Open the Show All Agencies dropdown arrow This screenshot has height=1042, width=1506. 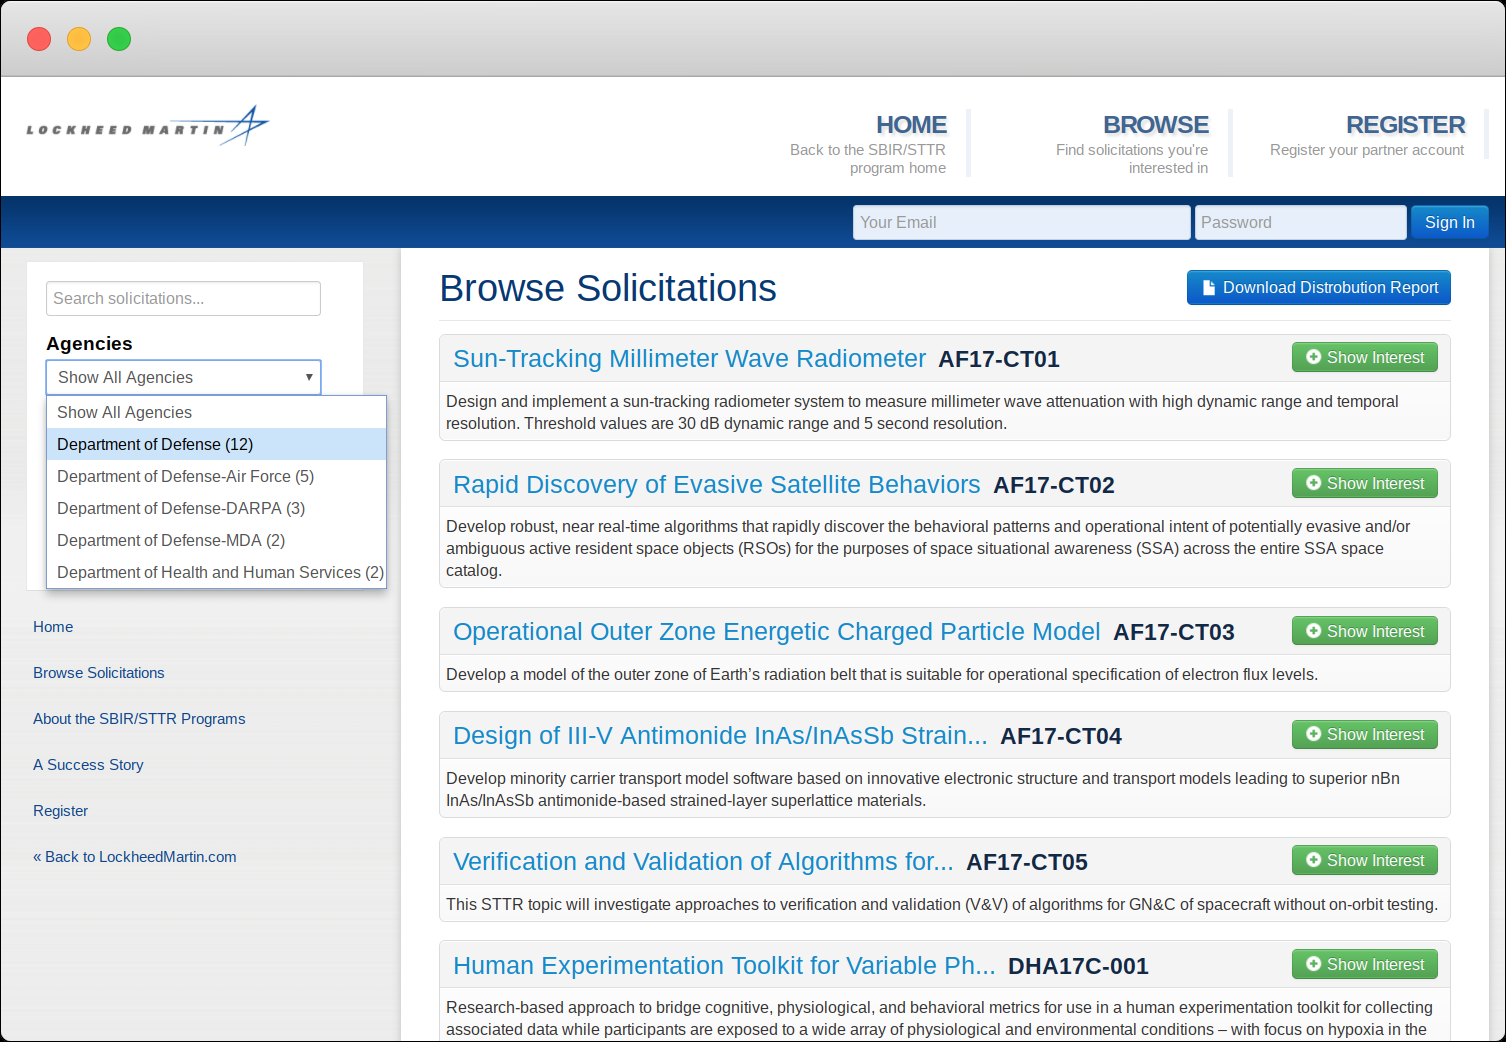point(309,377)
